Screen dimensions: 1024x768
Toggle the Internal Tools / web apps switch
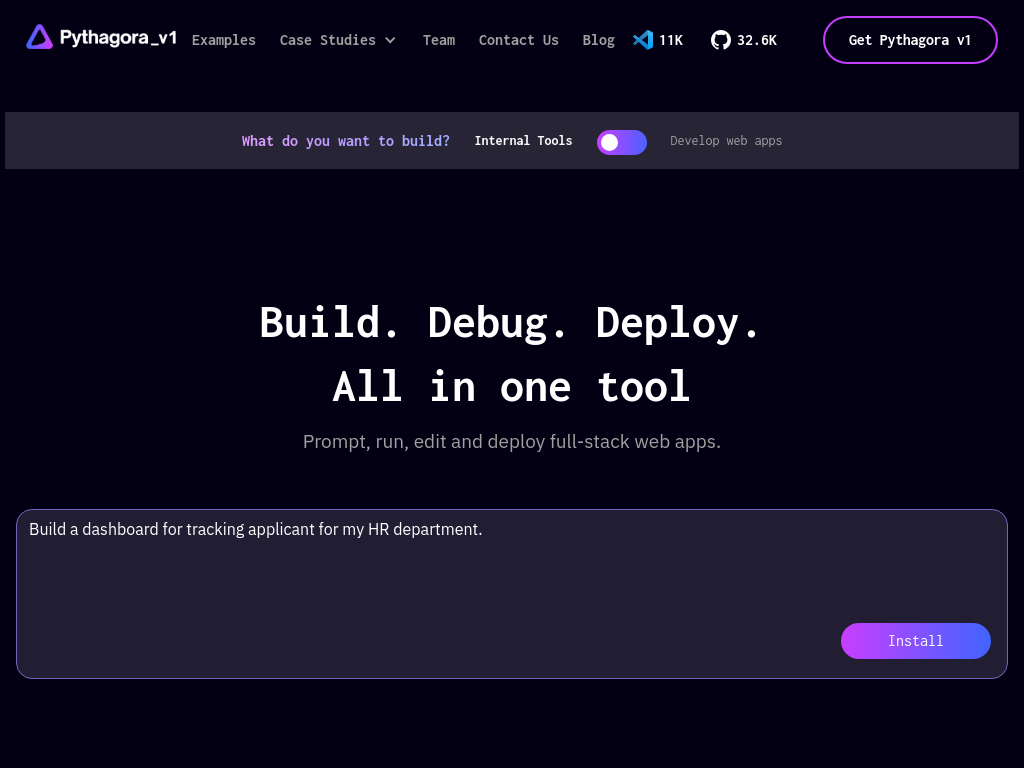[x=622, y=142]
